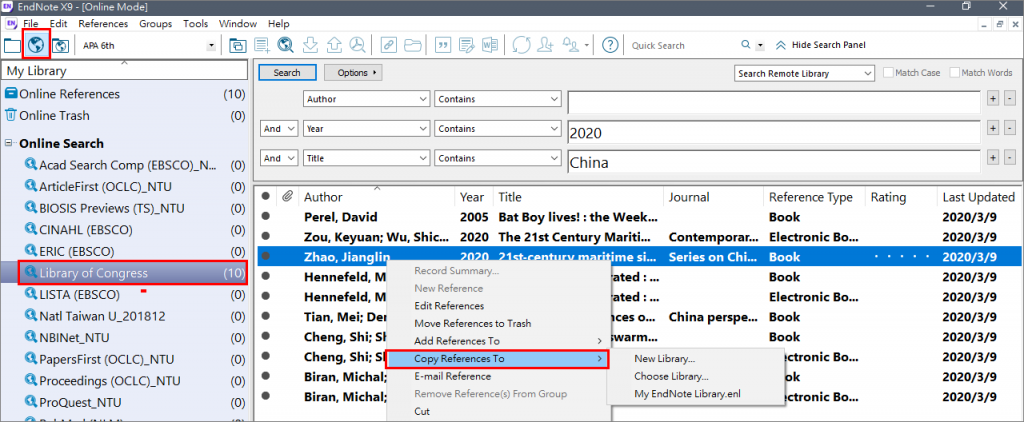Click Hide Search Panel
This screenshot has width=1024, height=422.
pyautogui.click(x=829, y=45)
